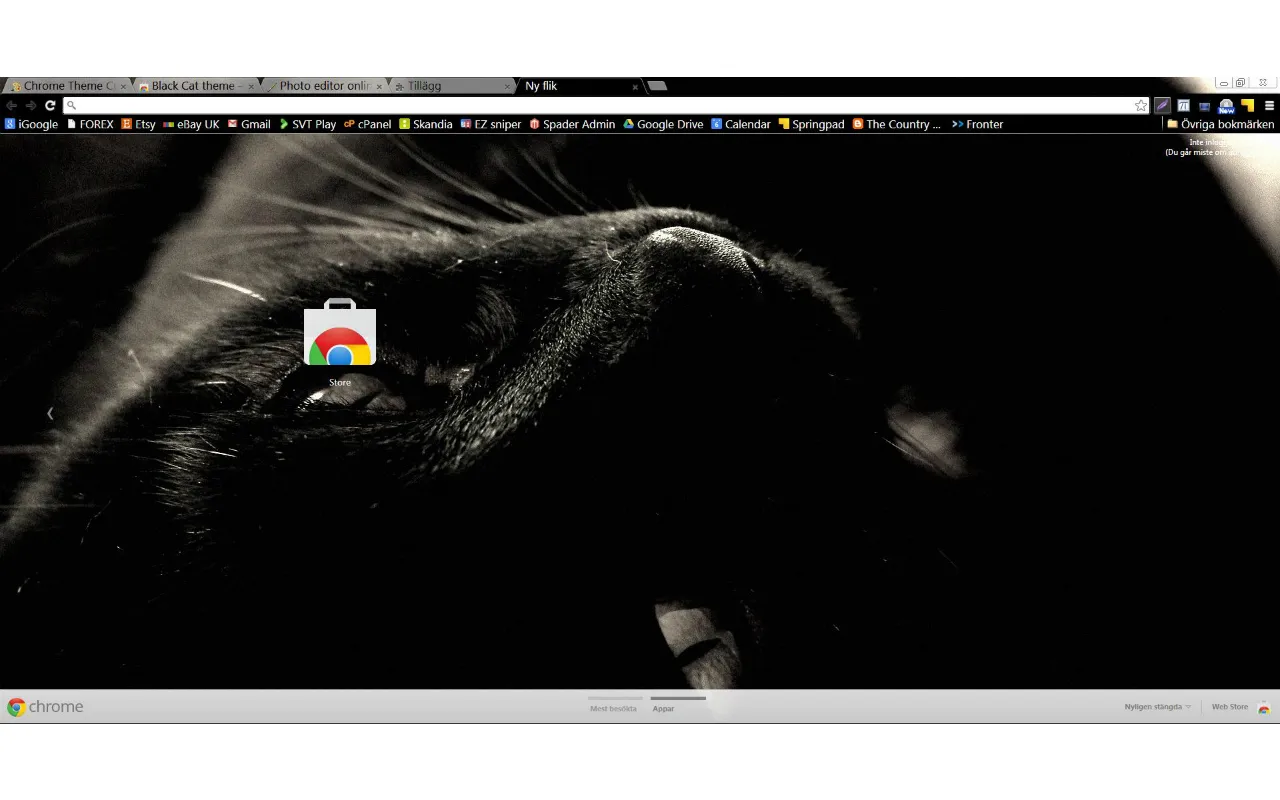Reload the page with the refresh button

coord(50,105)
